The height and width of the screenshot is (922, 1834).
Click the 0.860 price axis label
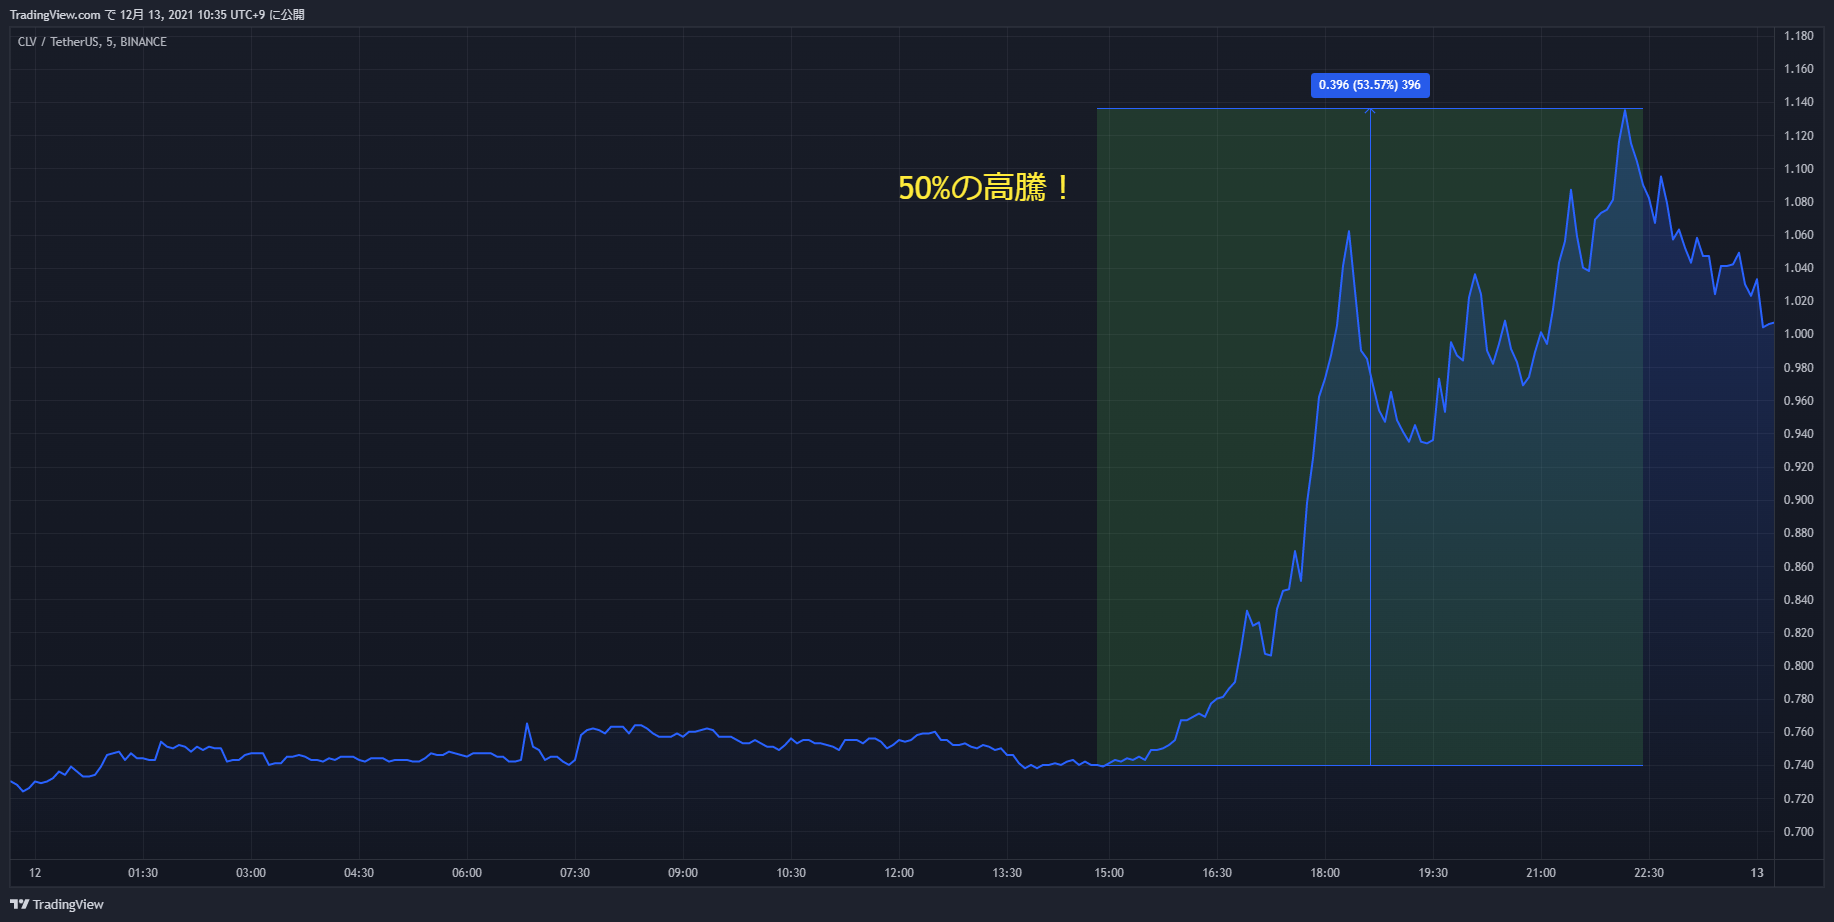click(x=1798, y=567)
